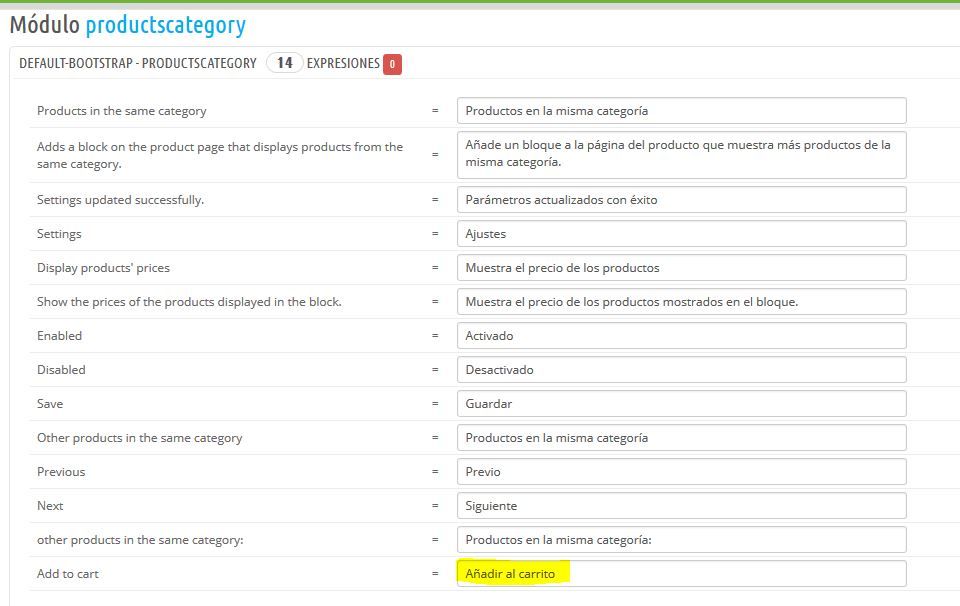The image size is (960, 606).
Task: Focus the 'Productos en la misma categoría:' field with colon
Action: pos(681,540)
